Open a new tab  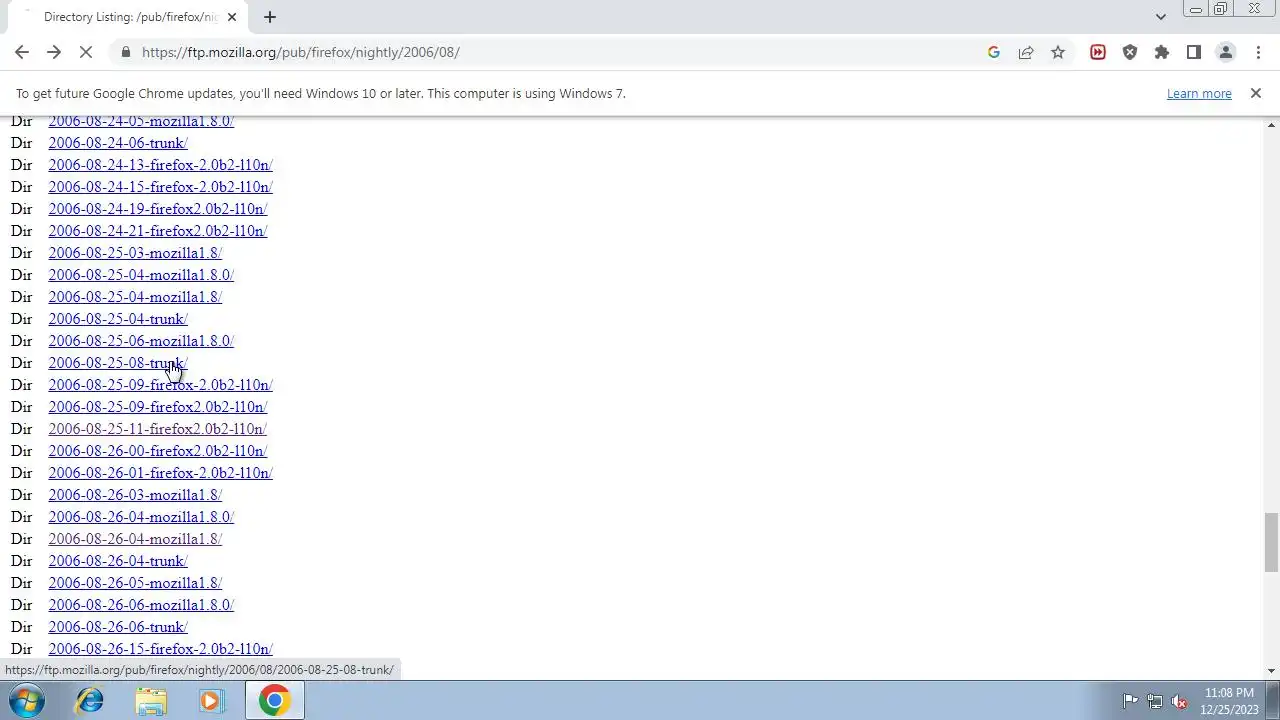pos(270,17)
